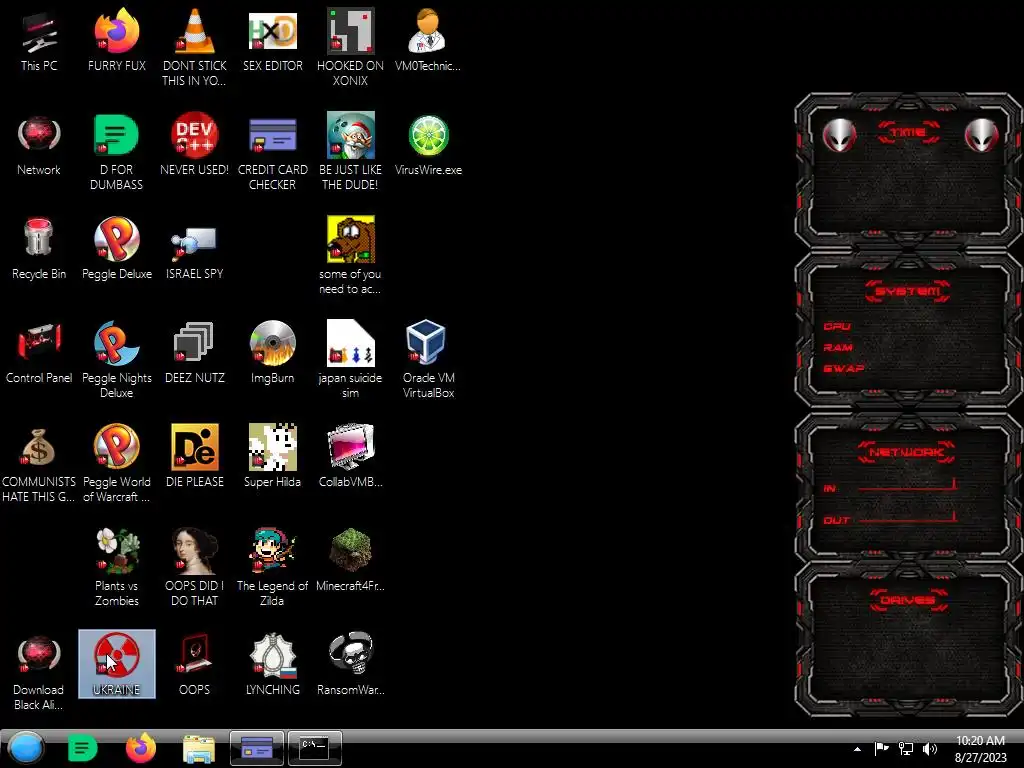Viewport: 1024px width, 768px height.
Task: Open volume speaker tray icon
Action: coord(930,748)
